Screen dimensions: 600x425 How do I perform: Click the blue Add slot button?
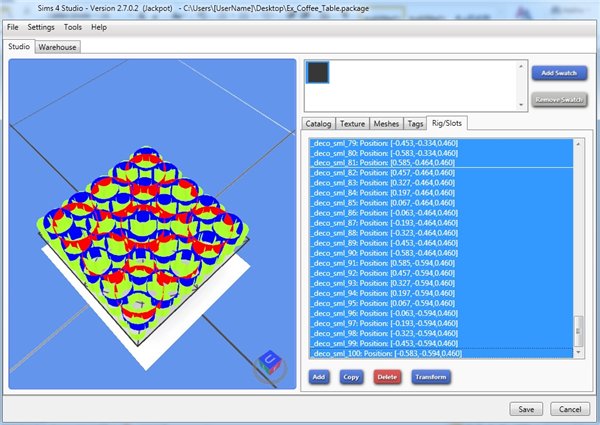tap(319, 377)
